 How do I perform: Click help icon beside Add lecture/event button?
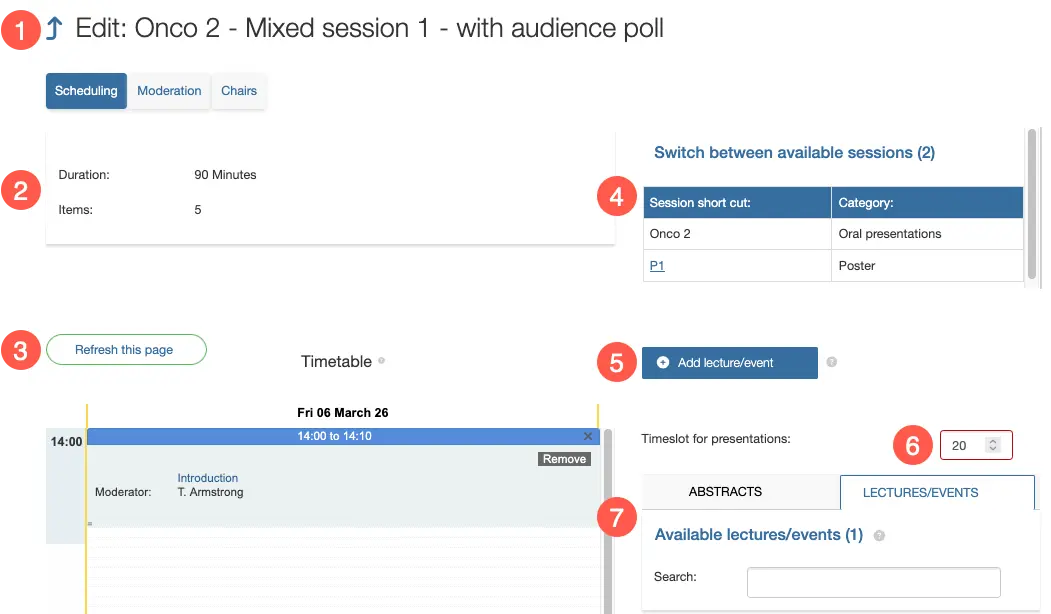[x=832, y=362]
